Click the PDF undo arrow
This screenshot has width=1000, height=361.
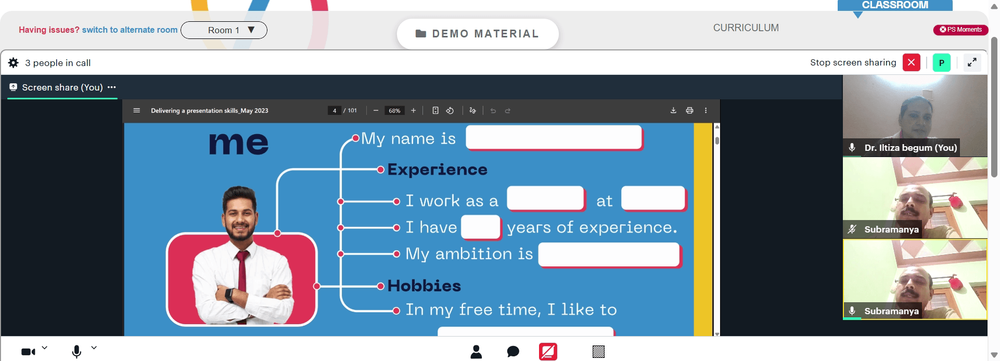coord(493,110)
